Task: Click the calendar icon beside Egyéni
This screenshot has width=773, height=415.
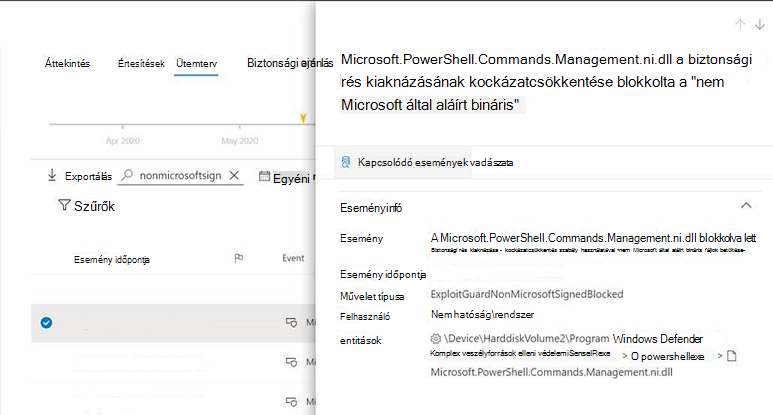Action: [x=265, y=176]
